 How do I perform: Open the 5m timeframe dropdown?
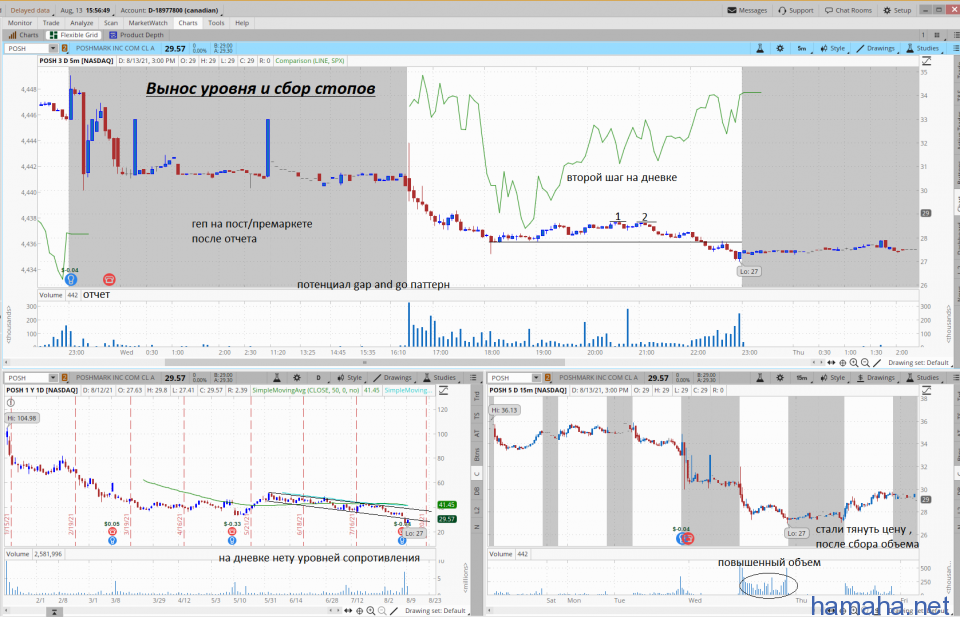[802, 48]
